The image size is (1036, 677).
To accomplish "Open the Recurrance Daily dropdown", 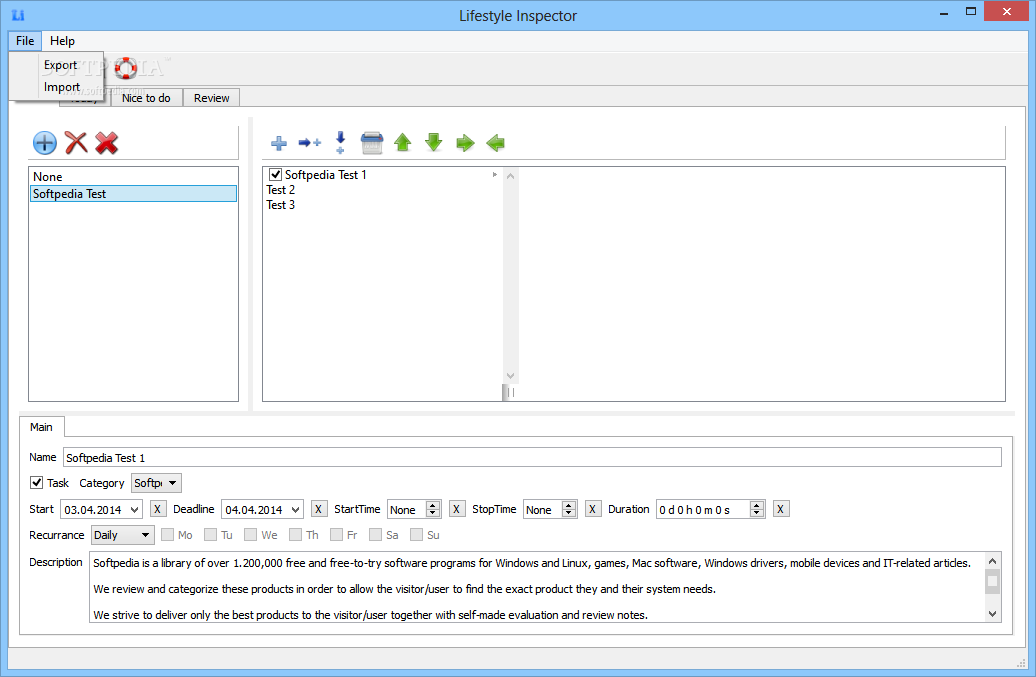I will pos(123,535).
